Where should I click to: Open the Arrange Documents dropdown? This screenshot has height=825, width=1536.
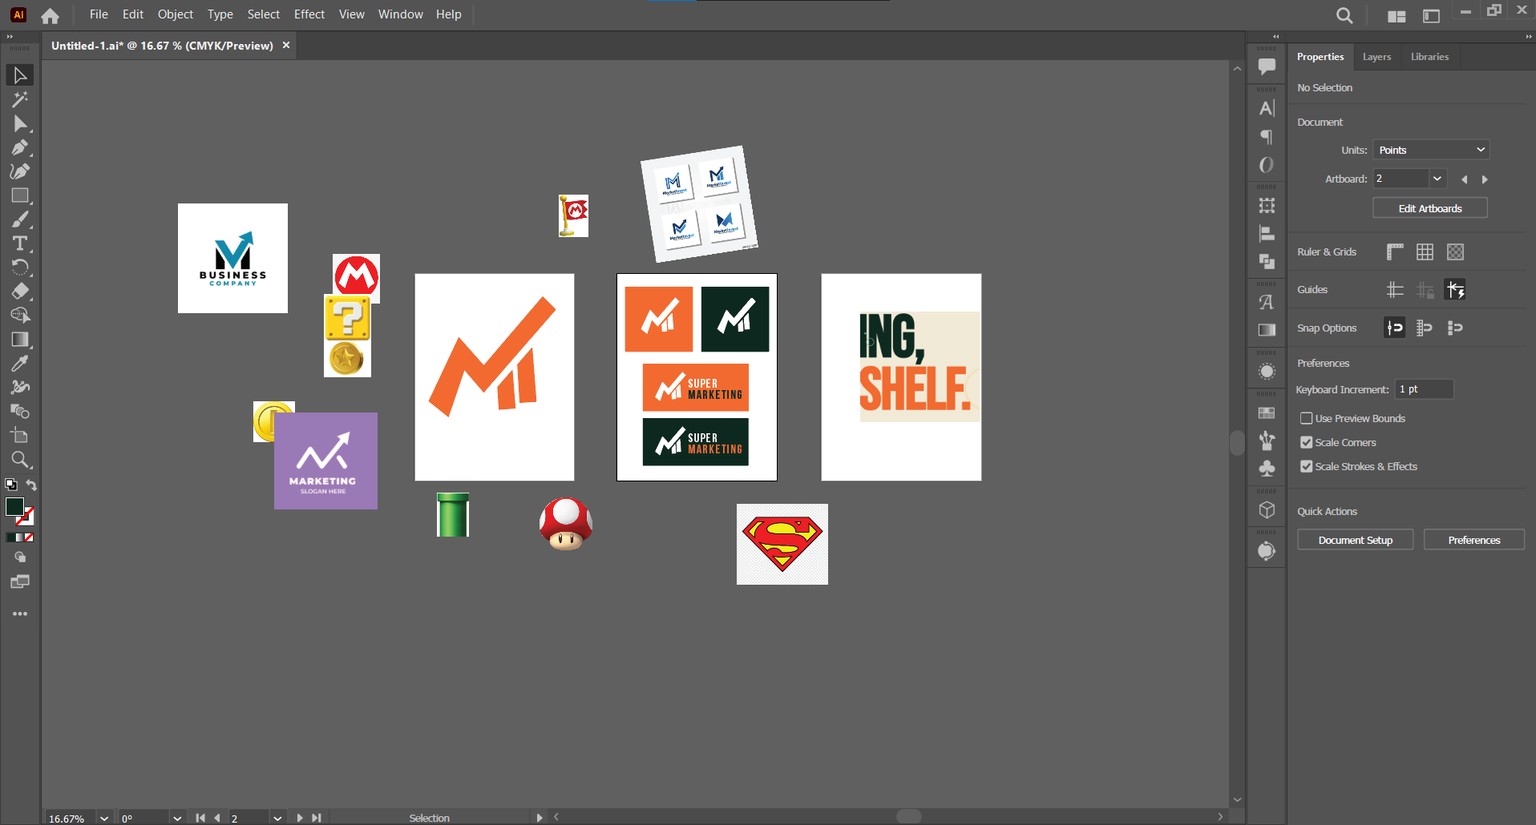tap(1397, 16)
